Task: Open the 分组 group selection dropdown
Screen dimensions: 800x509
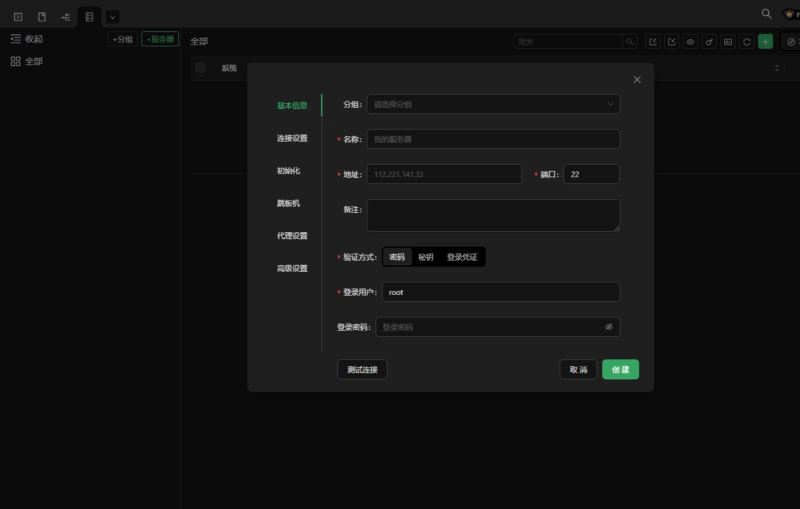Action: tap(493, 104)
